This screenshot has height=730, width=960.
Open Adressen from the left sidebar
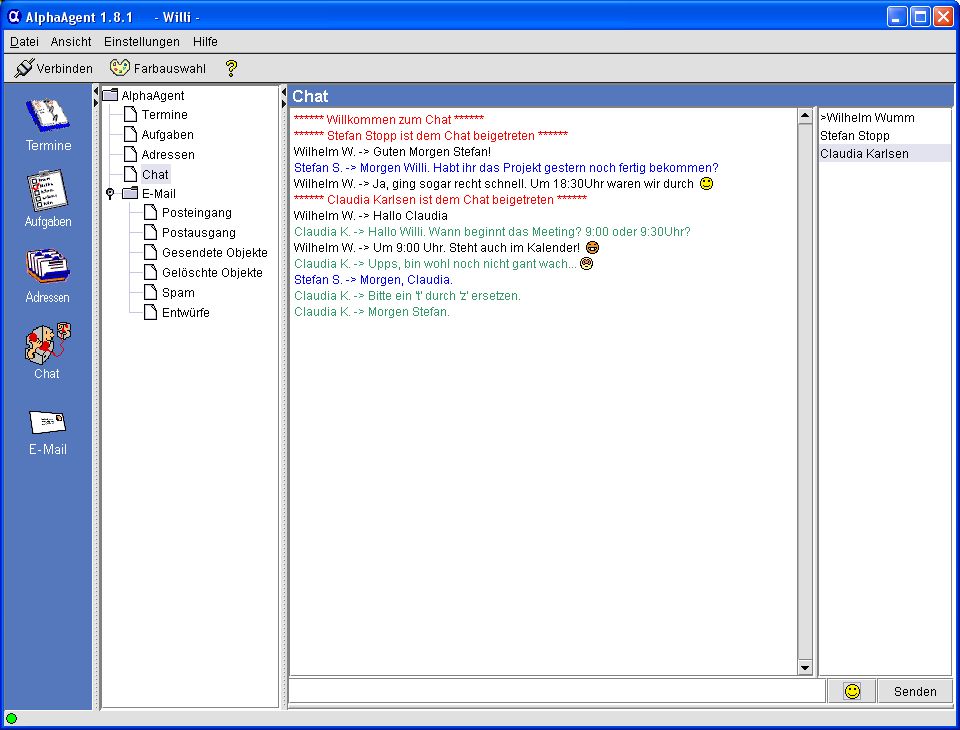coord(48,274)
